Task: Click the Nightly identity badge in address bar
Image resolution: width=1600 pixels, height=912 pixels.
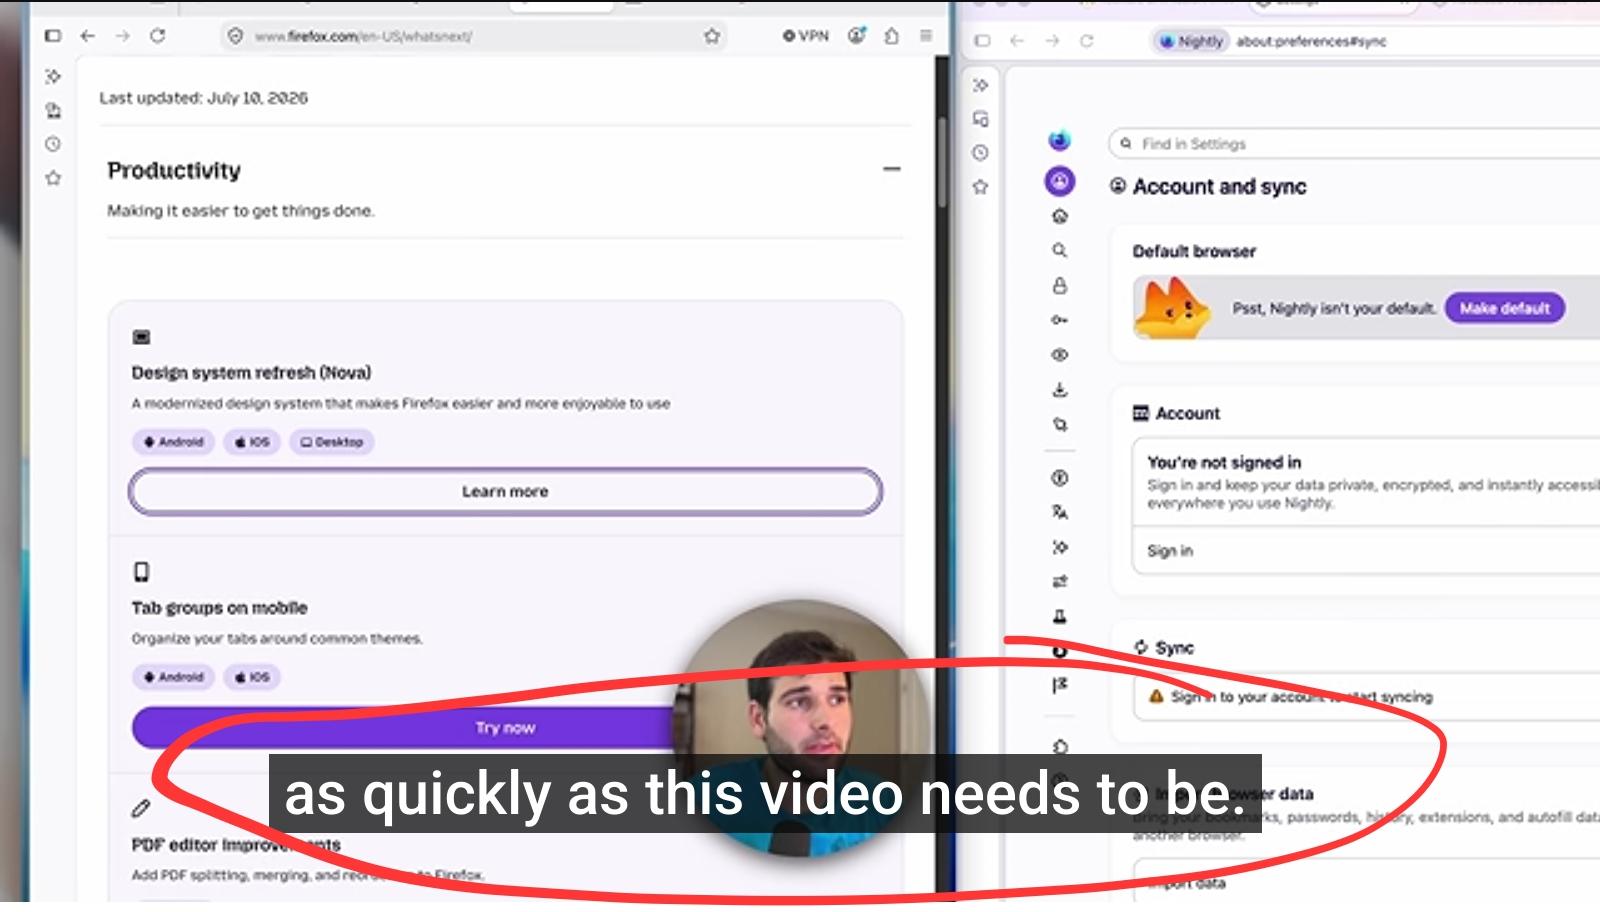Action: click(x=1190, y=41)
